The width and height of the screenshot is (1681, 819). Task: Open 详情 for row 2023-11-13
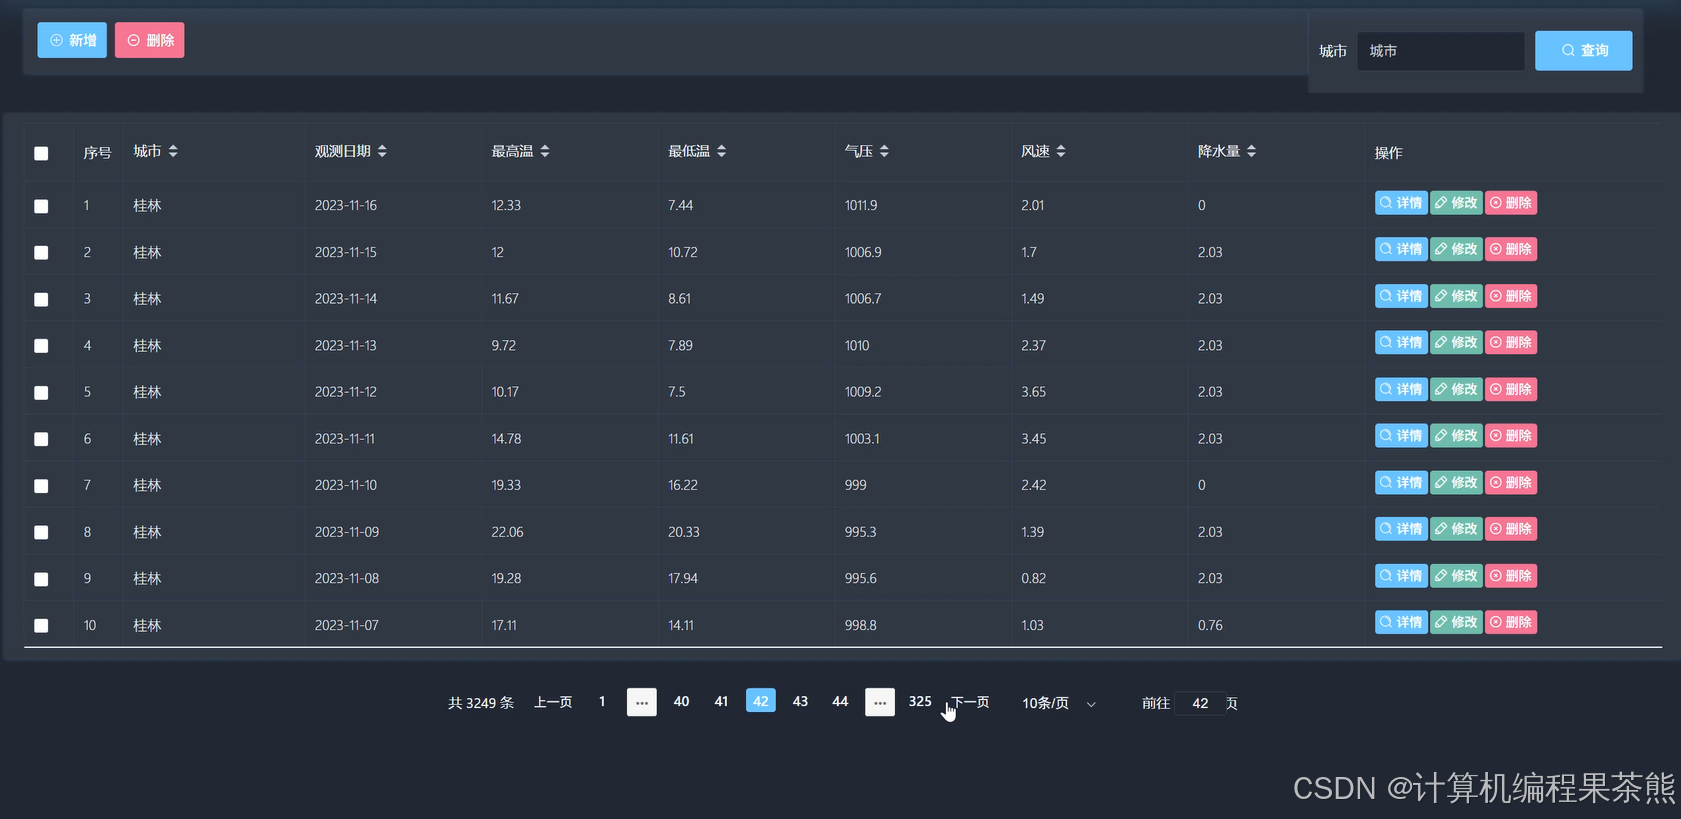(1401, 342)
